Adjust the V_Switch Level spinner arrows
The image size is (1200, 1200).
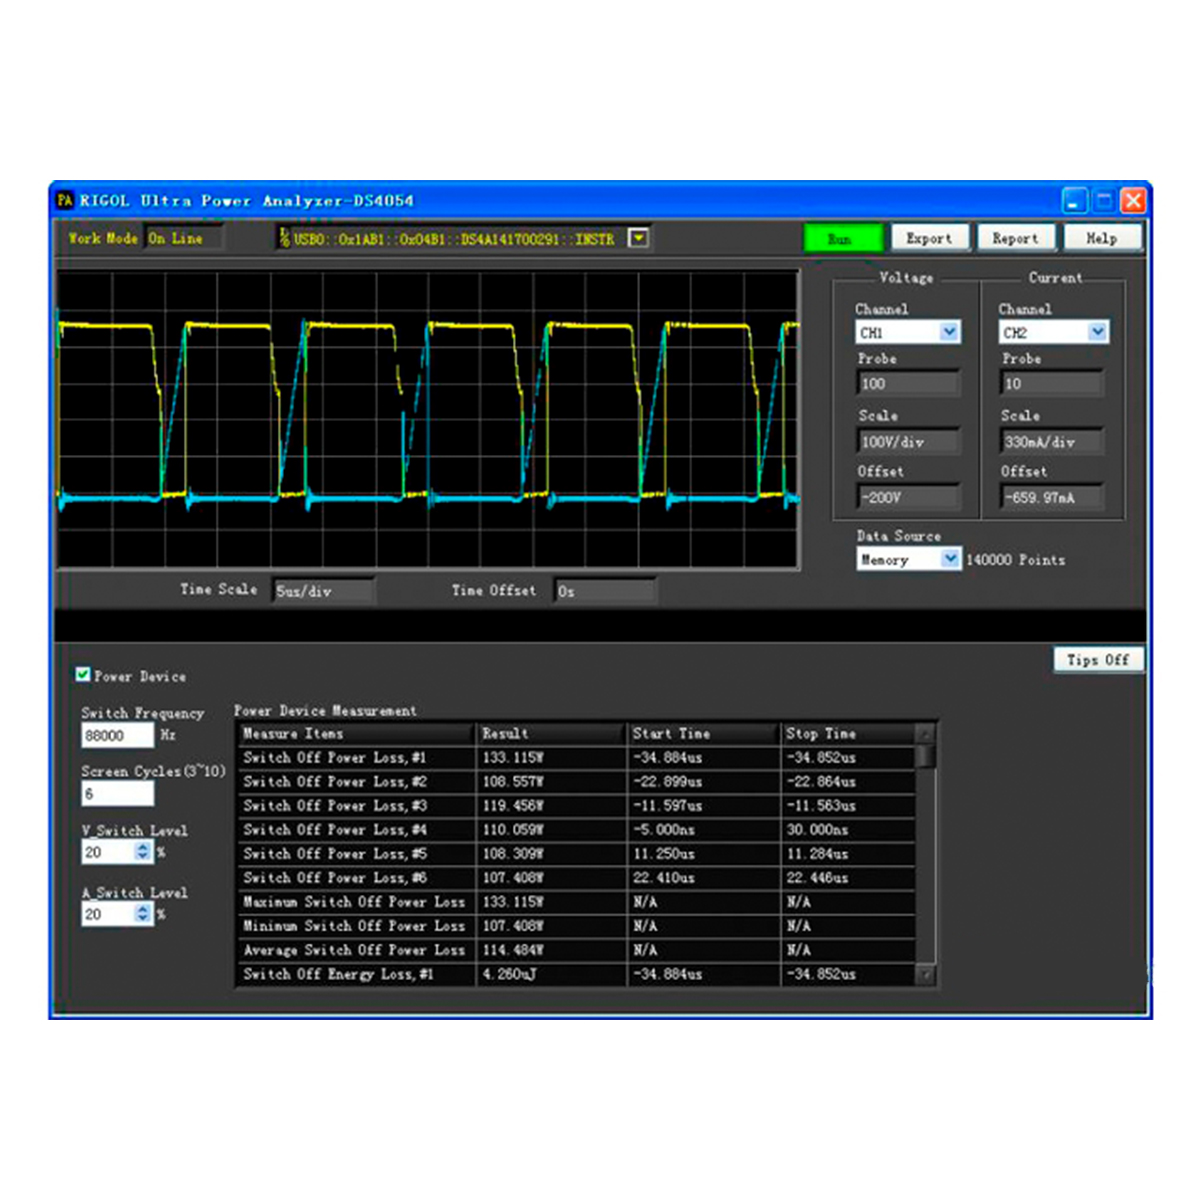click(x=143, y=852)
